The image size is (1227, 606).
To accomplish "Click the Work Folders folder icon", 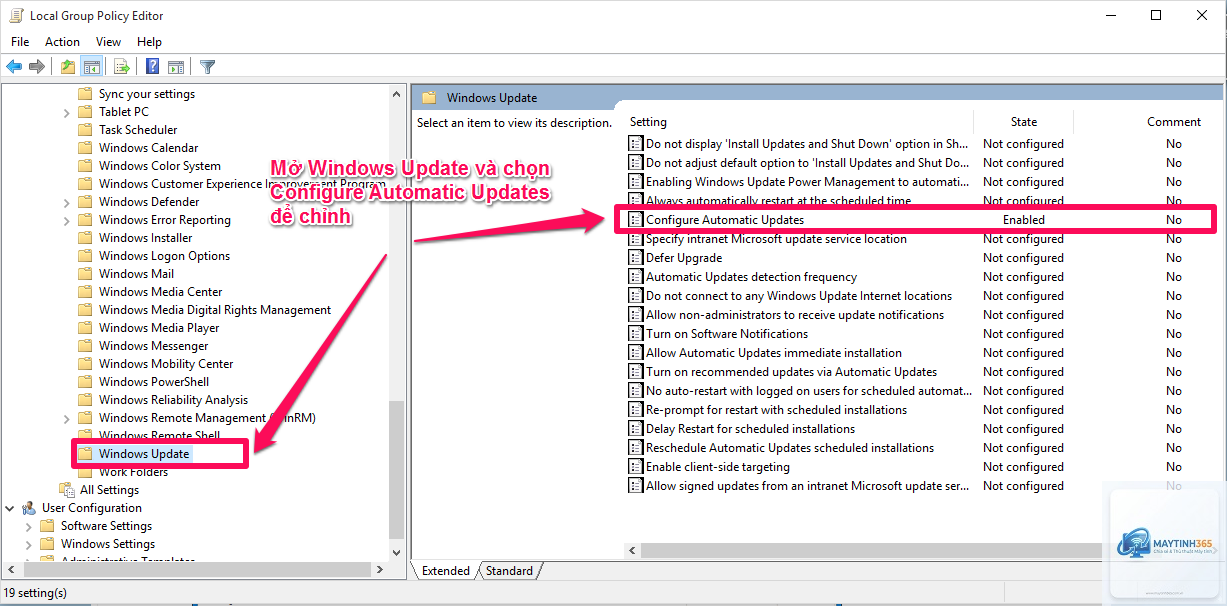I will [85, 472].
